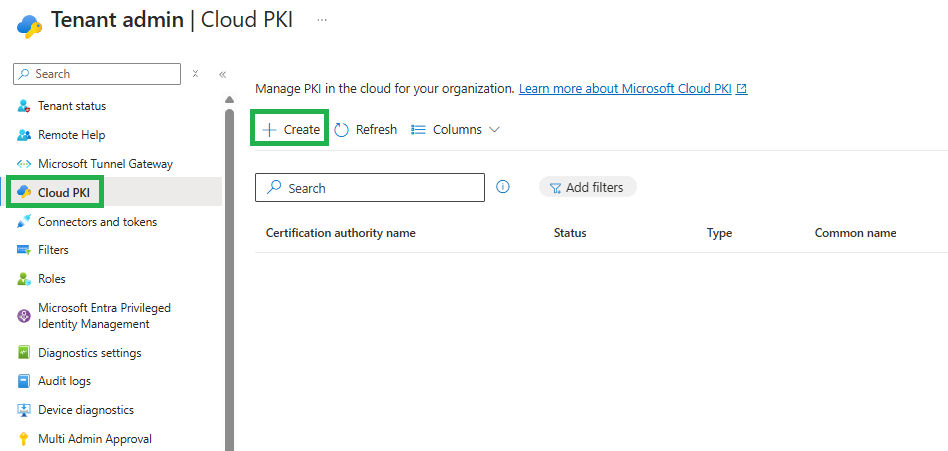Screen dimensions: 948x451
Task: Click the certification authority Search field
Action: (x=380, y=188)
